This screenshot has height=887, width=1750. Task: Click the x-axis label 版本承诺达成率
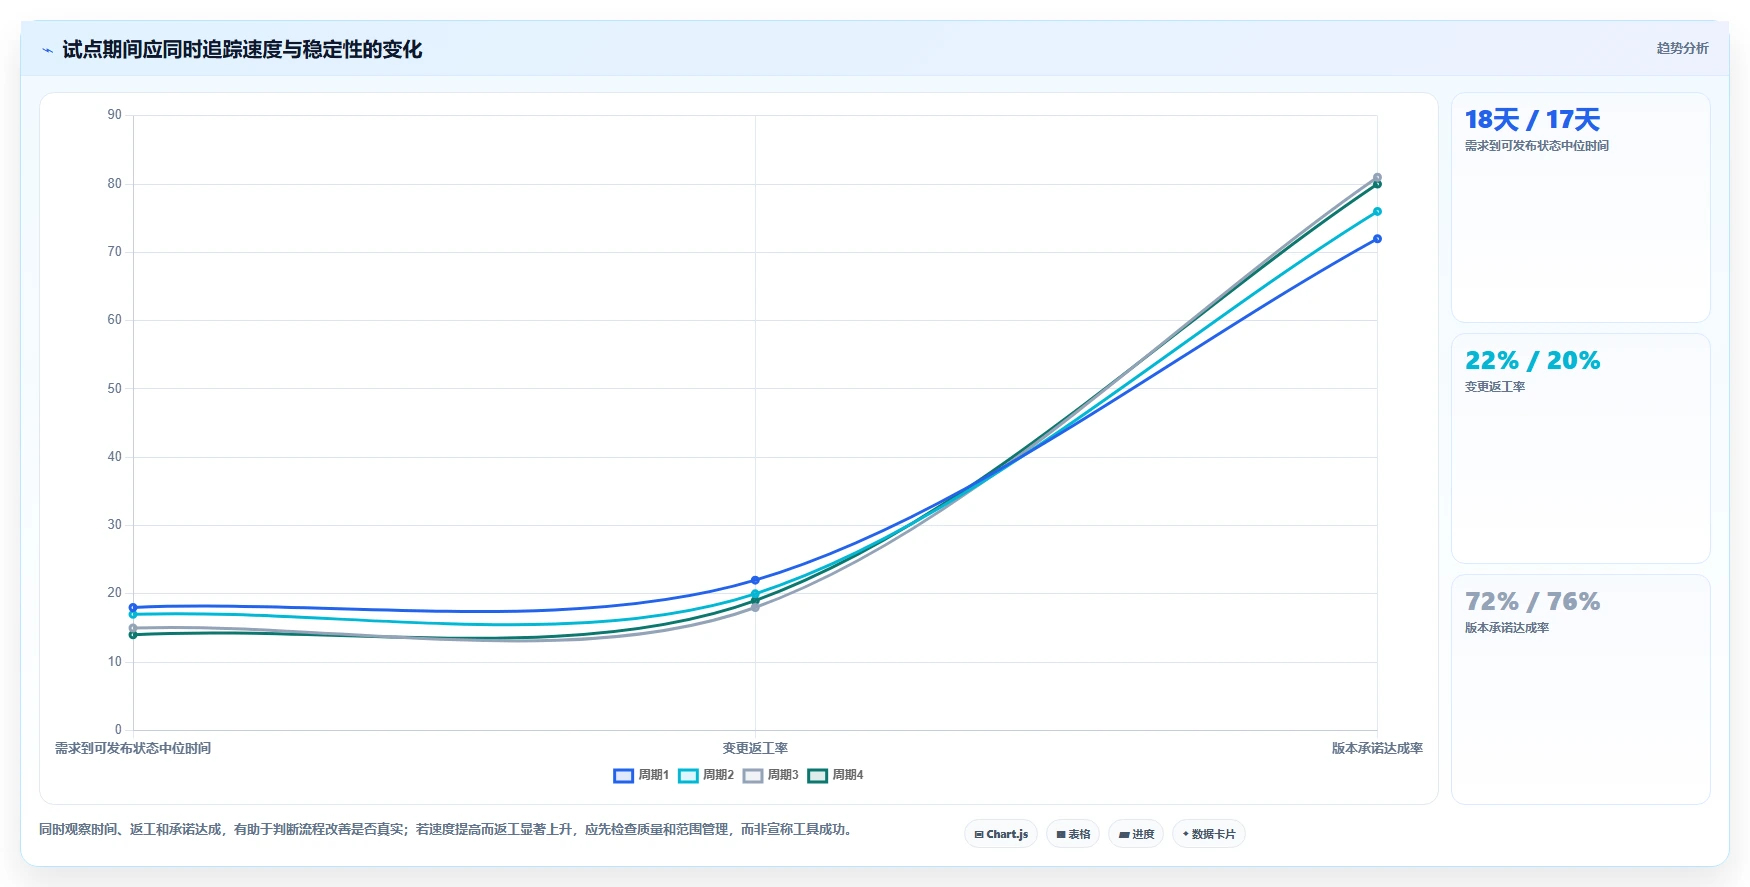point(1377,748)
